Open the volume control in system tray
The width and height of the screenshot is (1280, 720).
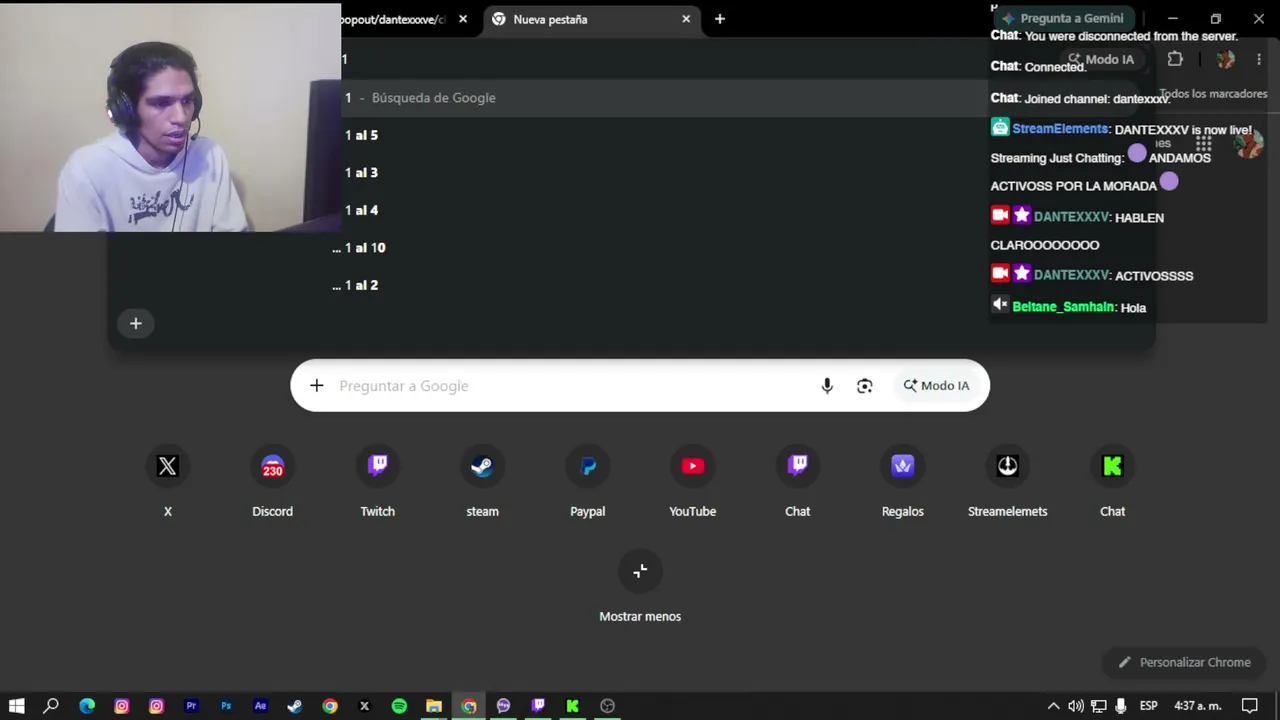1075,706
